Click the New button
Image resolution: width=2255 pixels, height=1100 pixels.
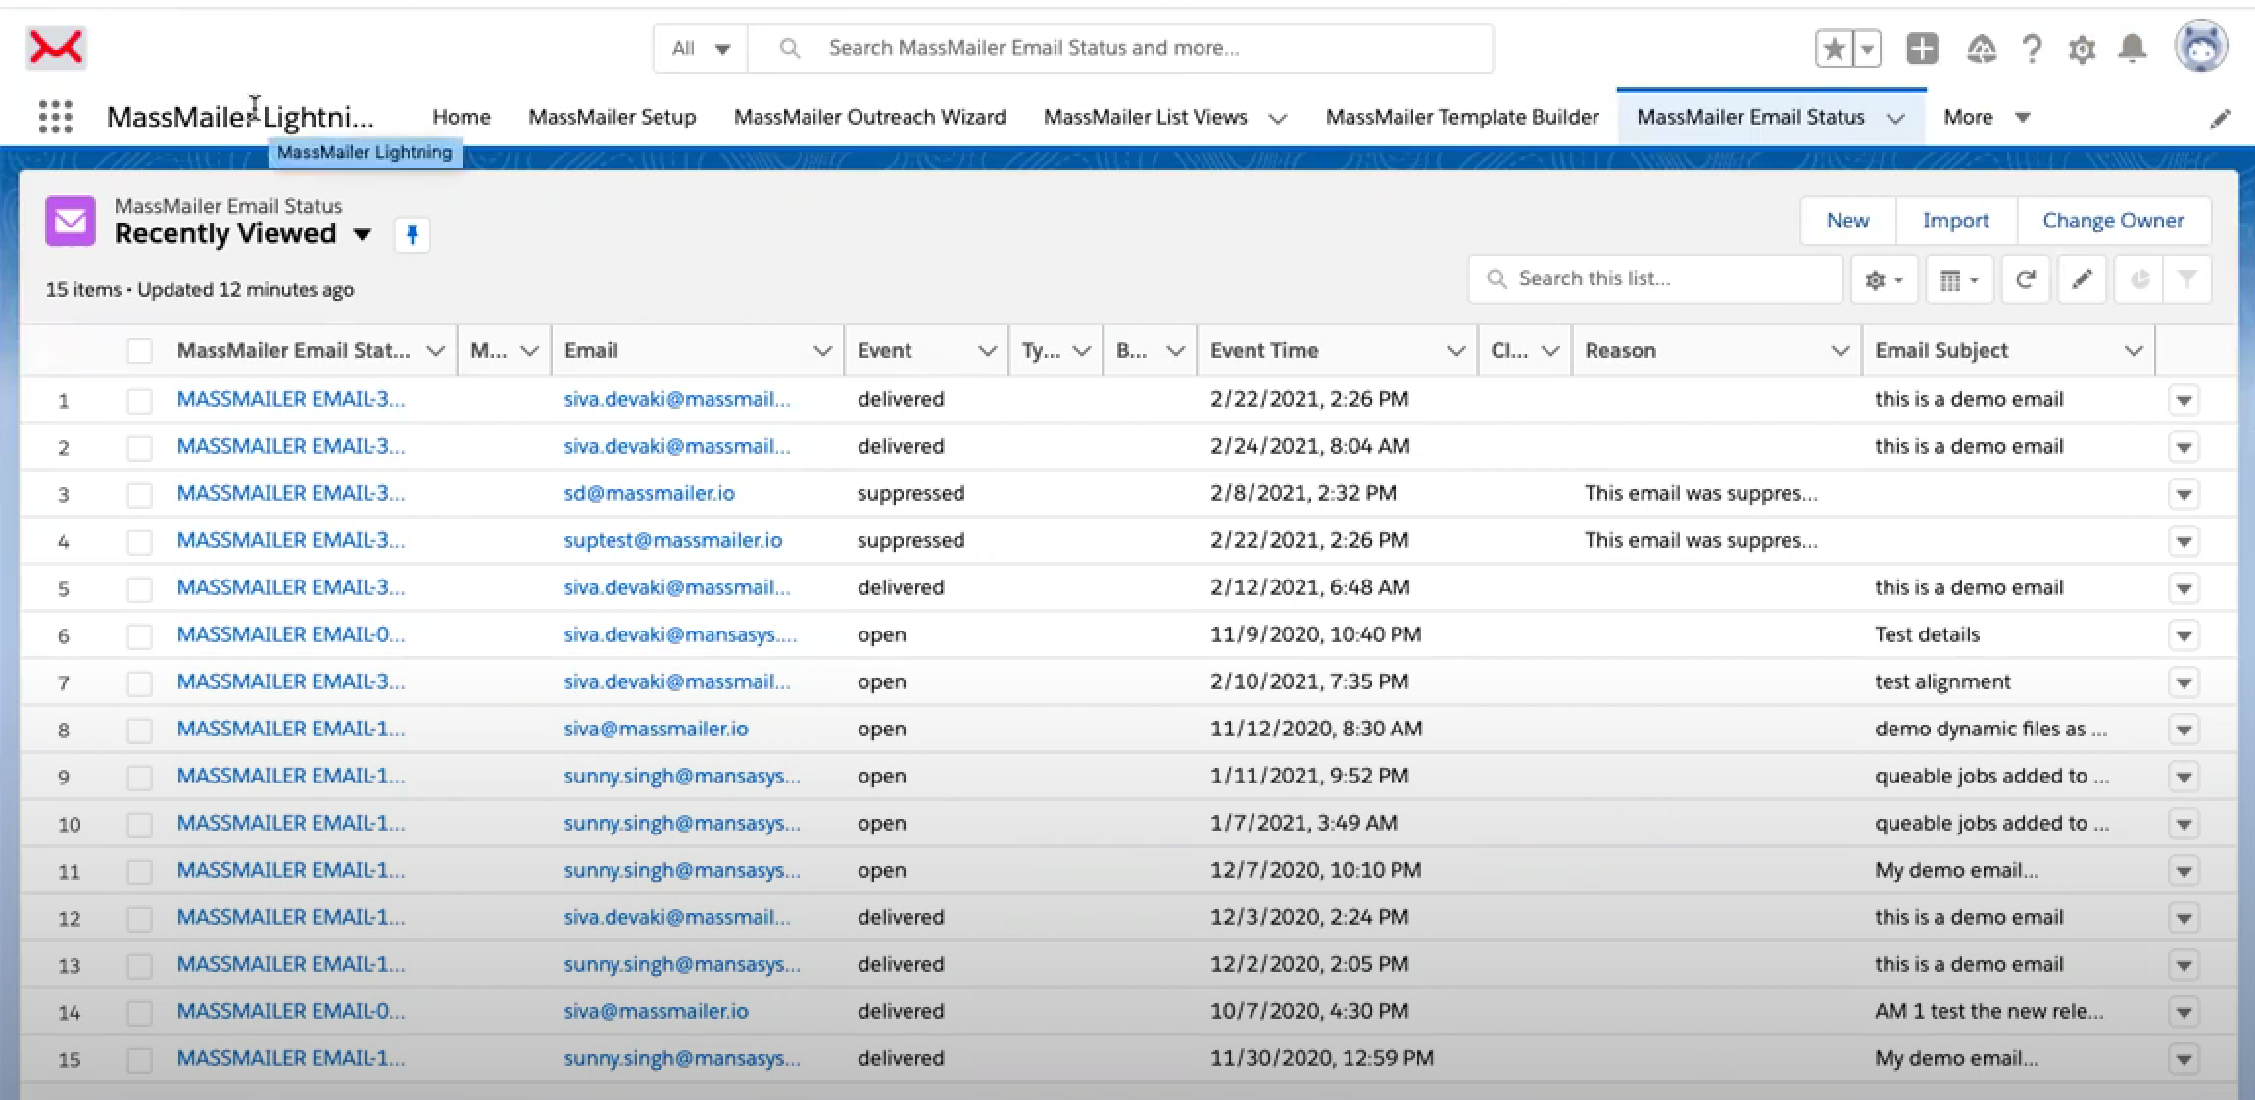[x=1848, y=221]
